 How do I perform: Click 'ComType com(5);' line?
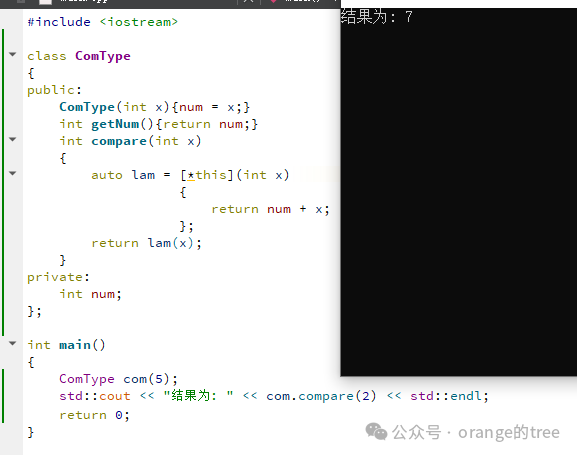tap(118, 379)
